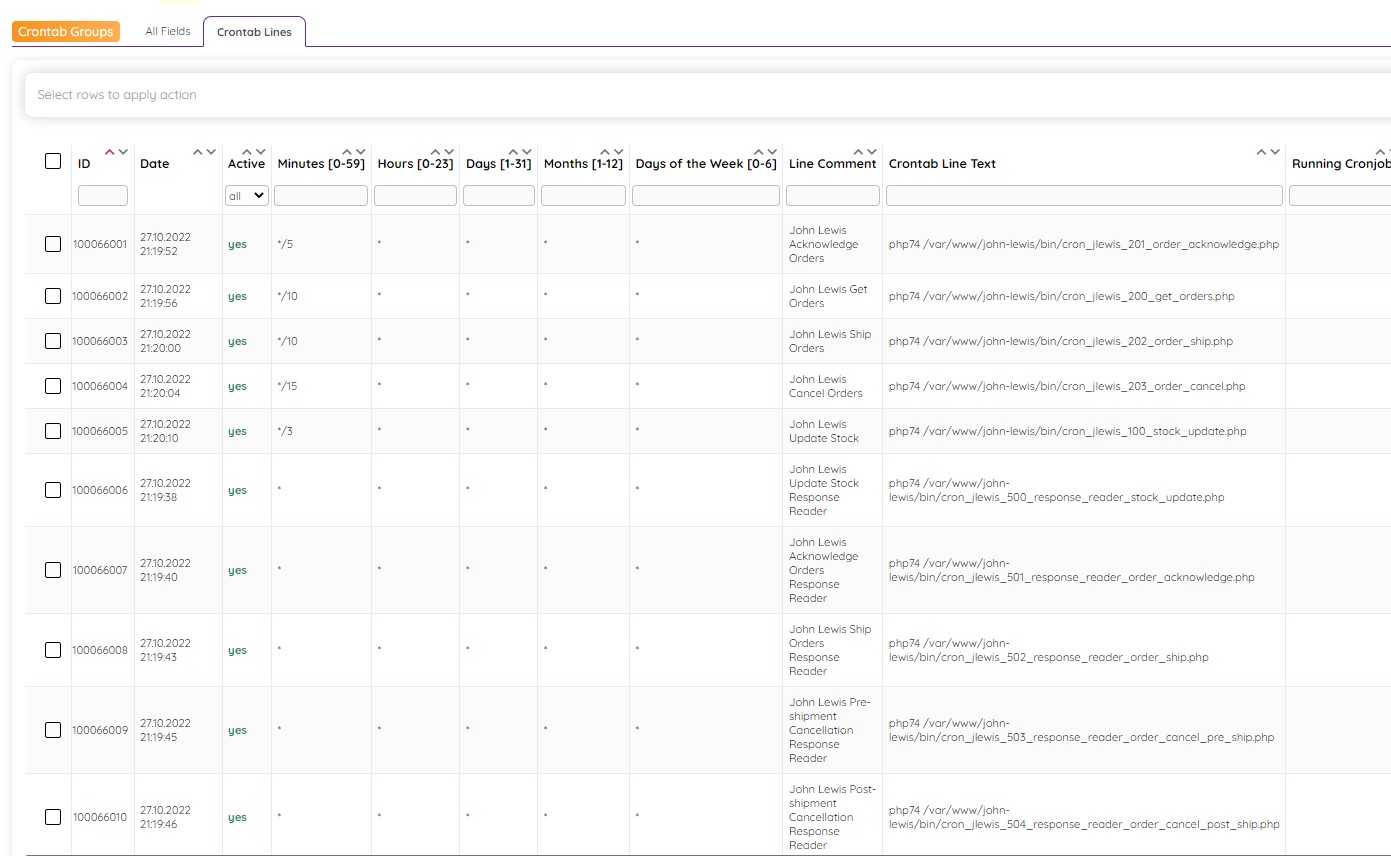Select row 100066009 checkbox

coord(53,730)
